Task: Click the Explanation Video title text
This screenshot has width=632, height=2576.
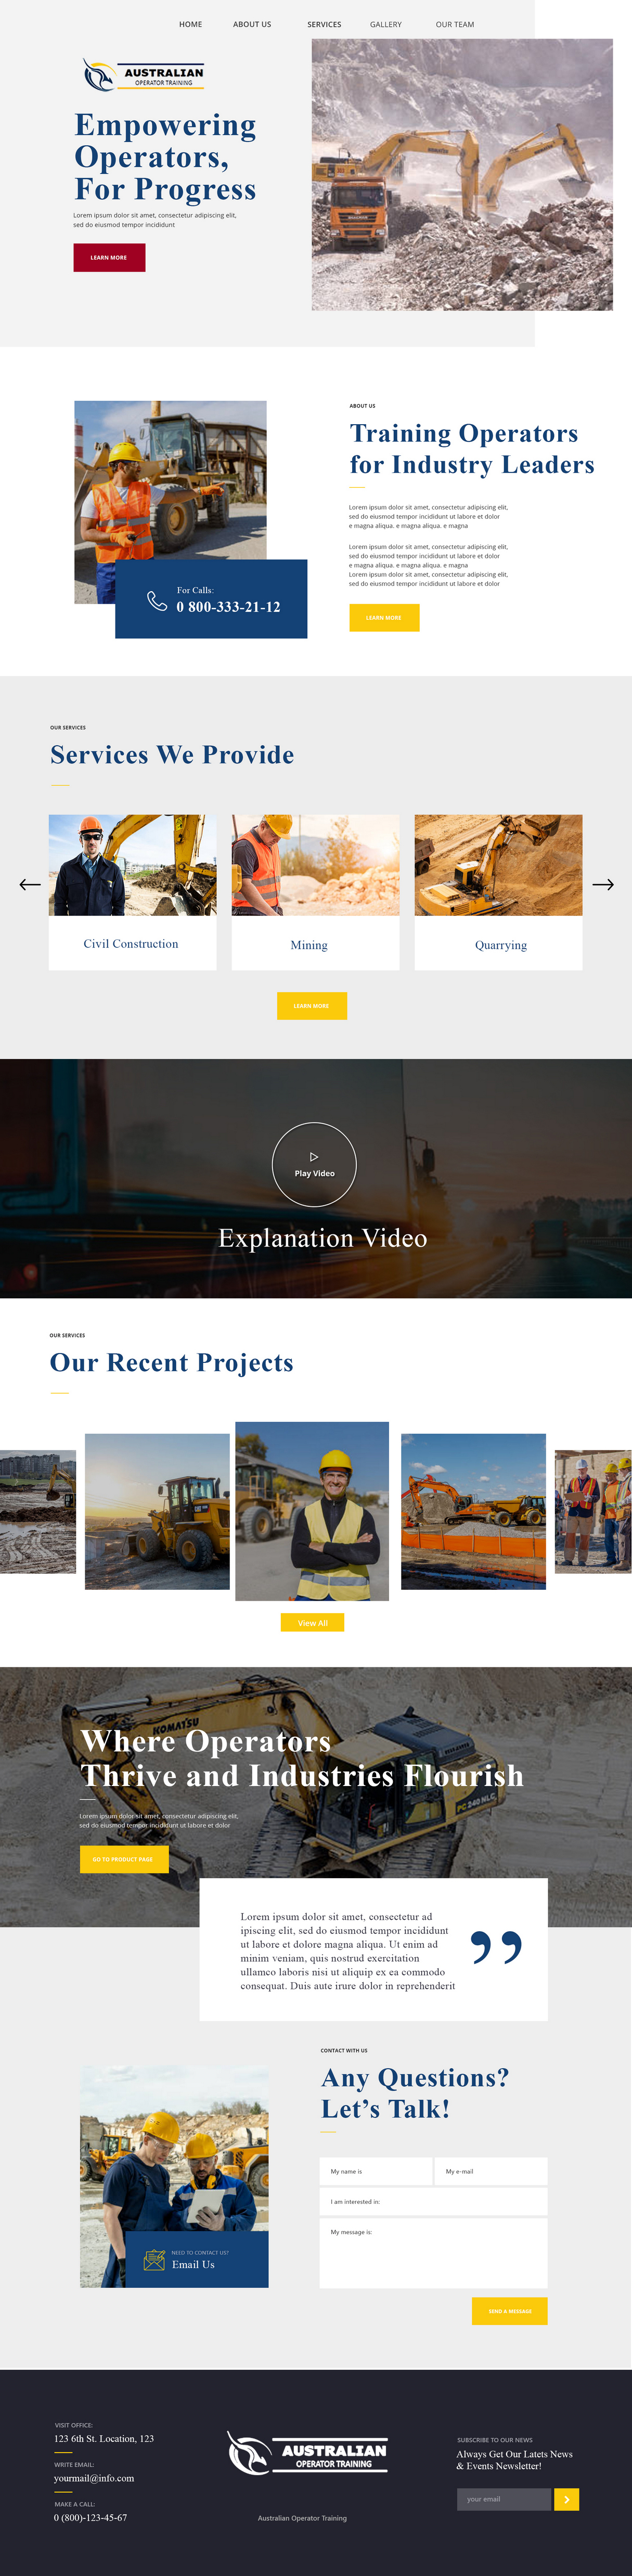Action: tap(323, 1238)
